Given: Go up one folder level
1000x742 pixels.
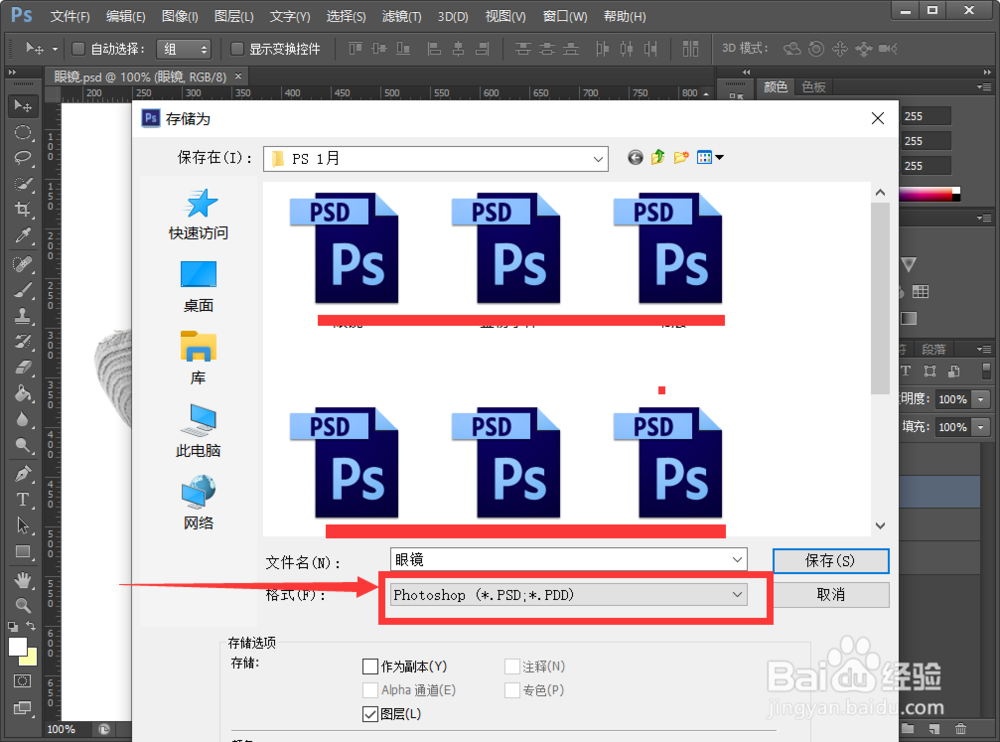Looking at the screenshot, I should (658, 158).
